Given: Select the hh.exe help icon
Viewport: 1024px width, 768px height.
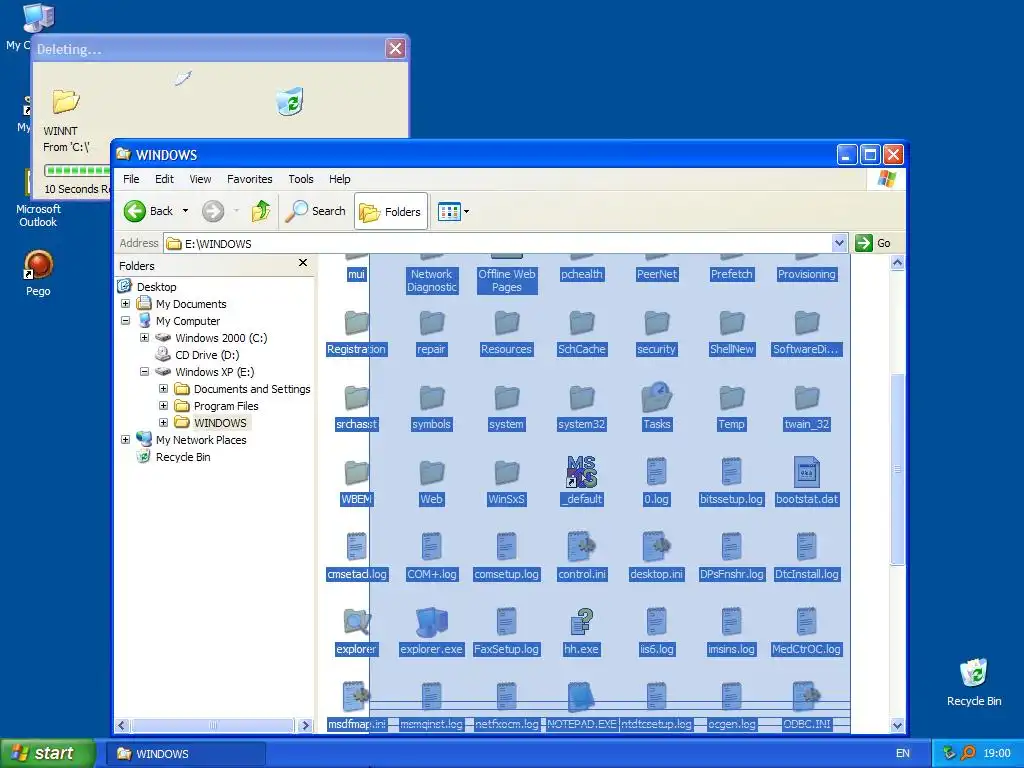Looking at the screenshot, I should pyautogui.click(x=581, y=622).
